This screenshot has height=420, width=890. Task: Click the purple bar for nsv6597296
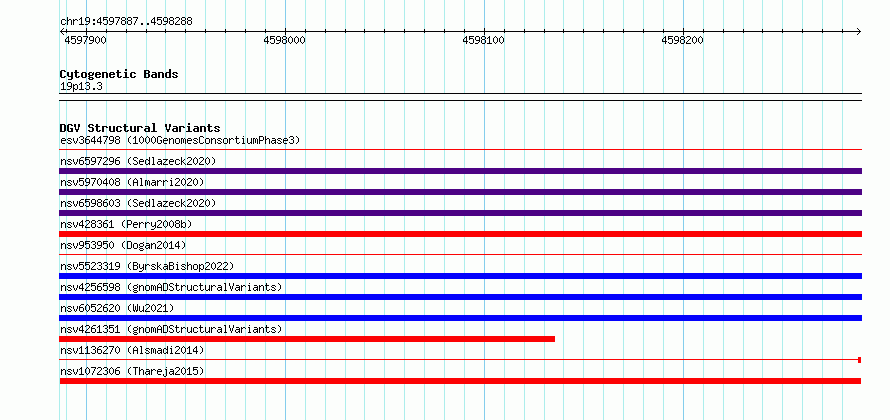point(460,171)
